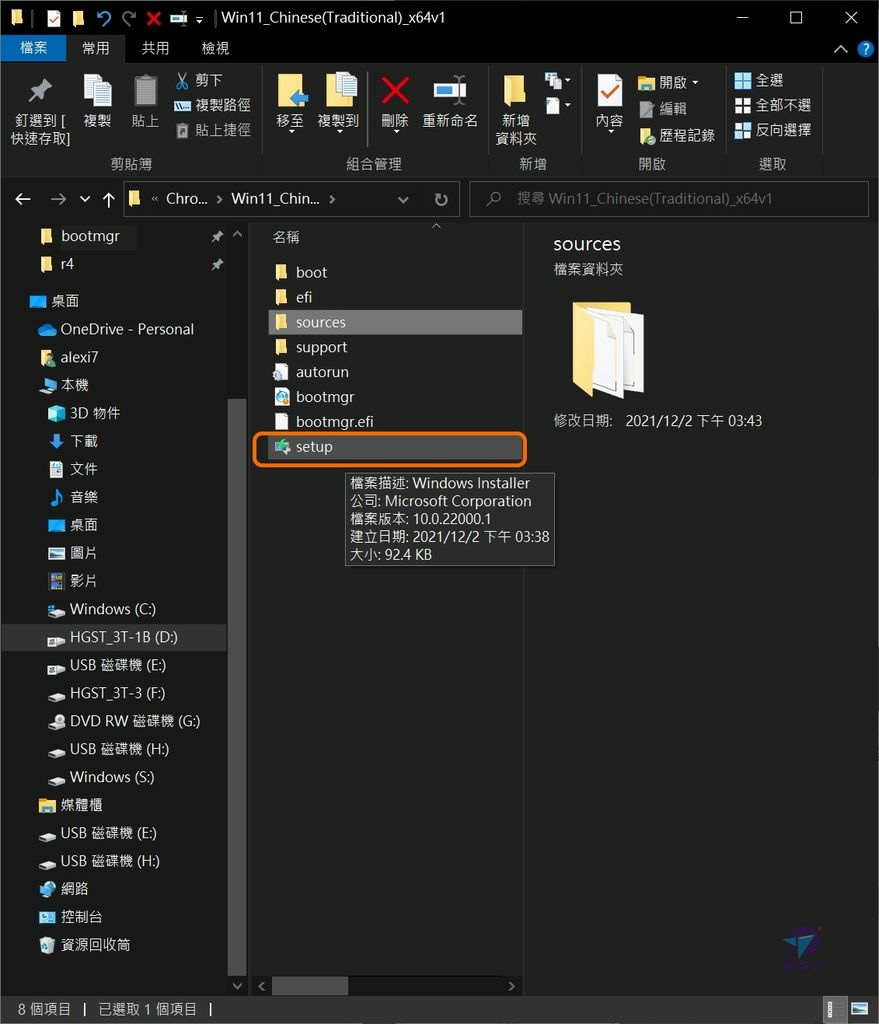Screen dimensions: 879x1024
Task: Open Easy access dropdown in 新增 group
Action: tap(558, 105)
